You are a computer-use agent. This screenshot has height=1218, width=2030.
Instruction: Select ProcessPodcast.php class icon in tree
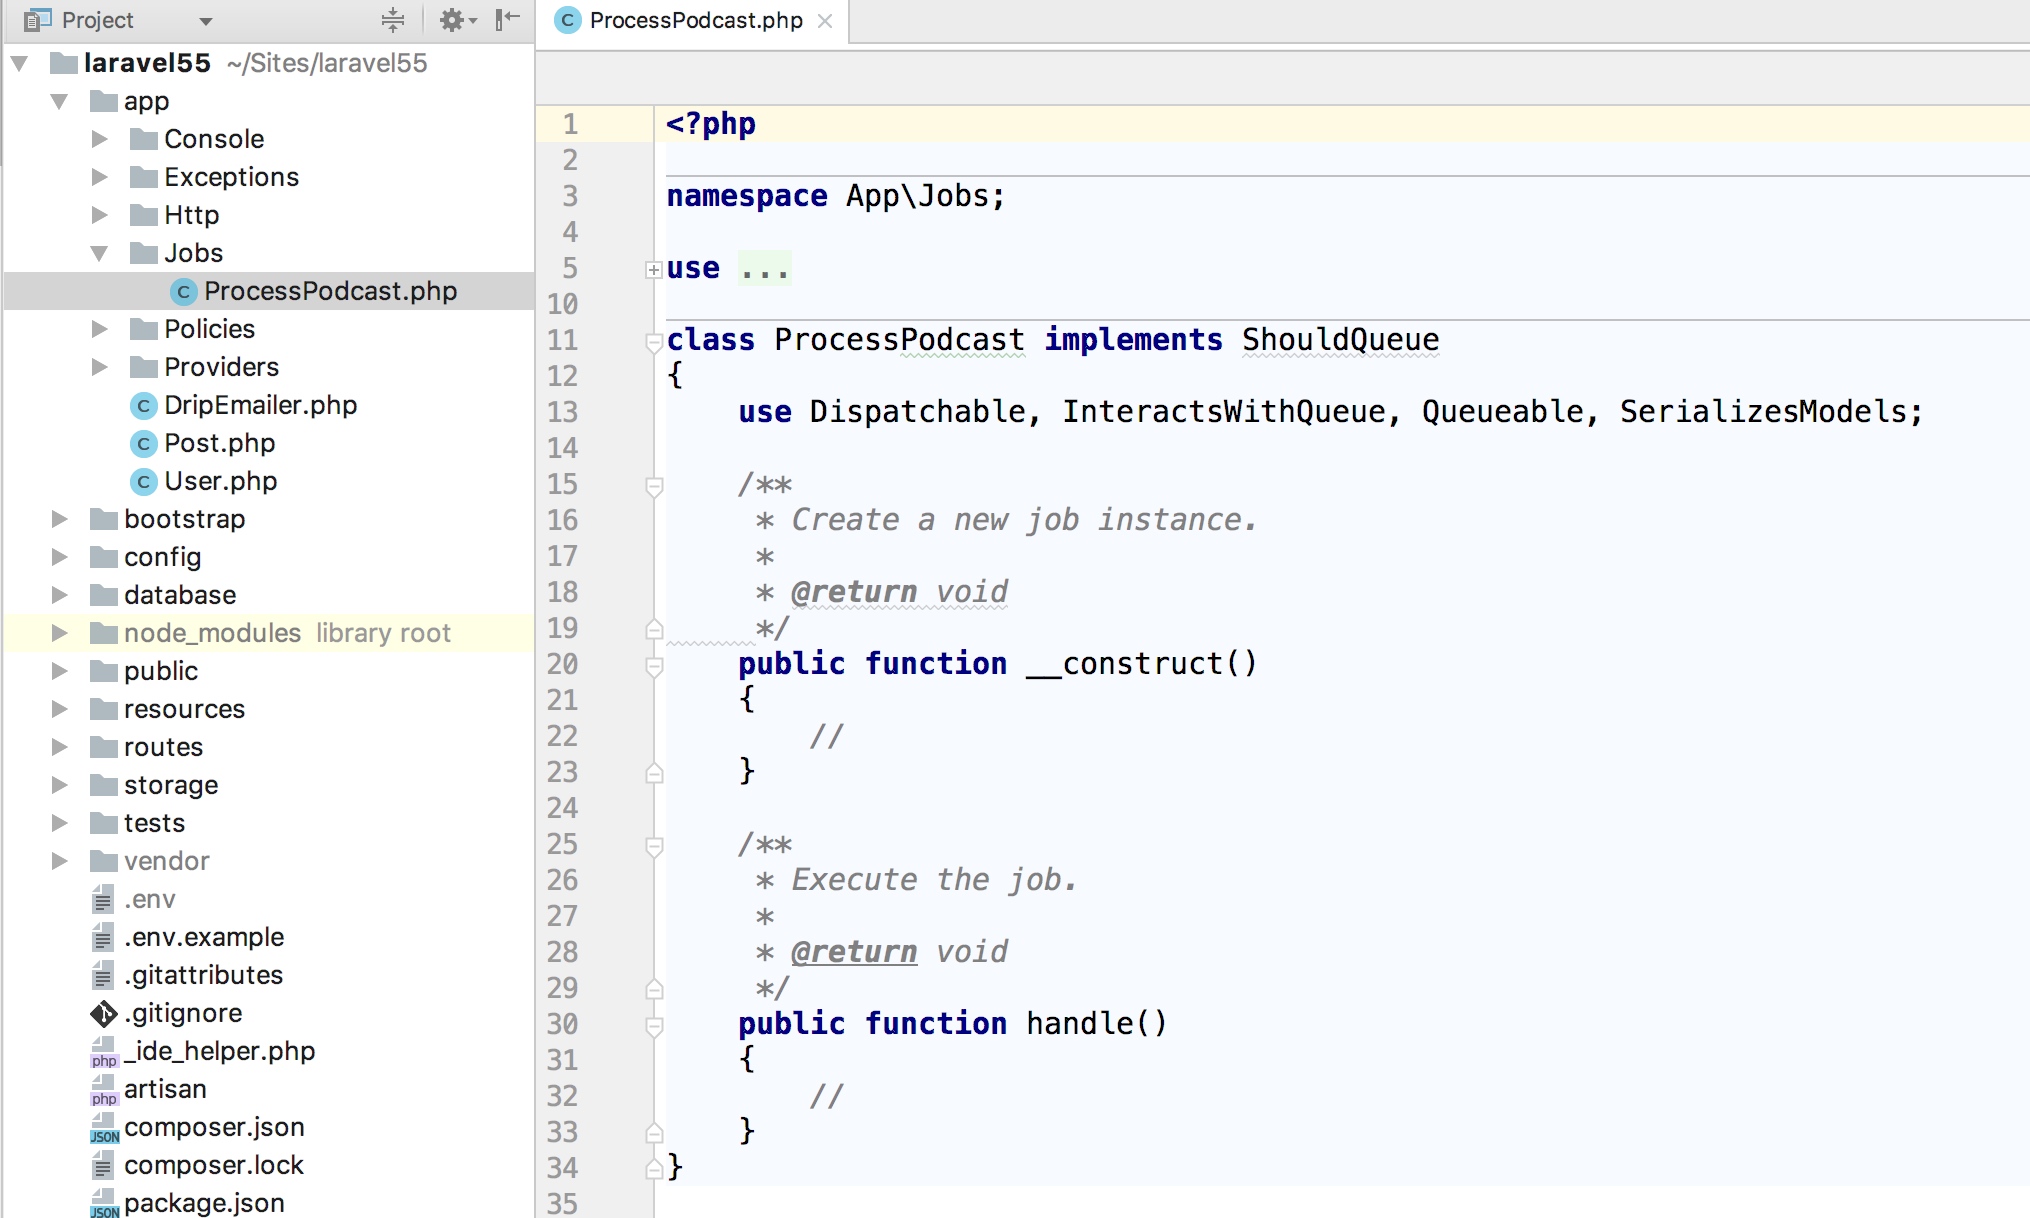tap(183, 291)
